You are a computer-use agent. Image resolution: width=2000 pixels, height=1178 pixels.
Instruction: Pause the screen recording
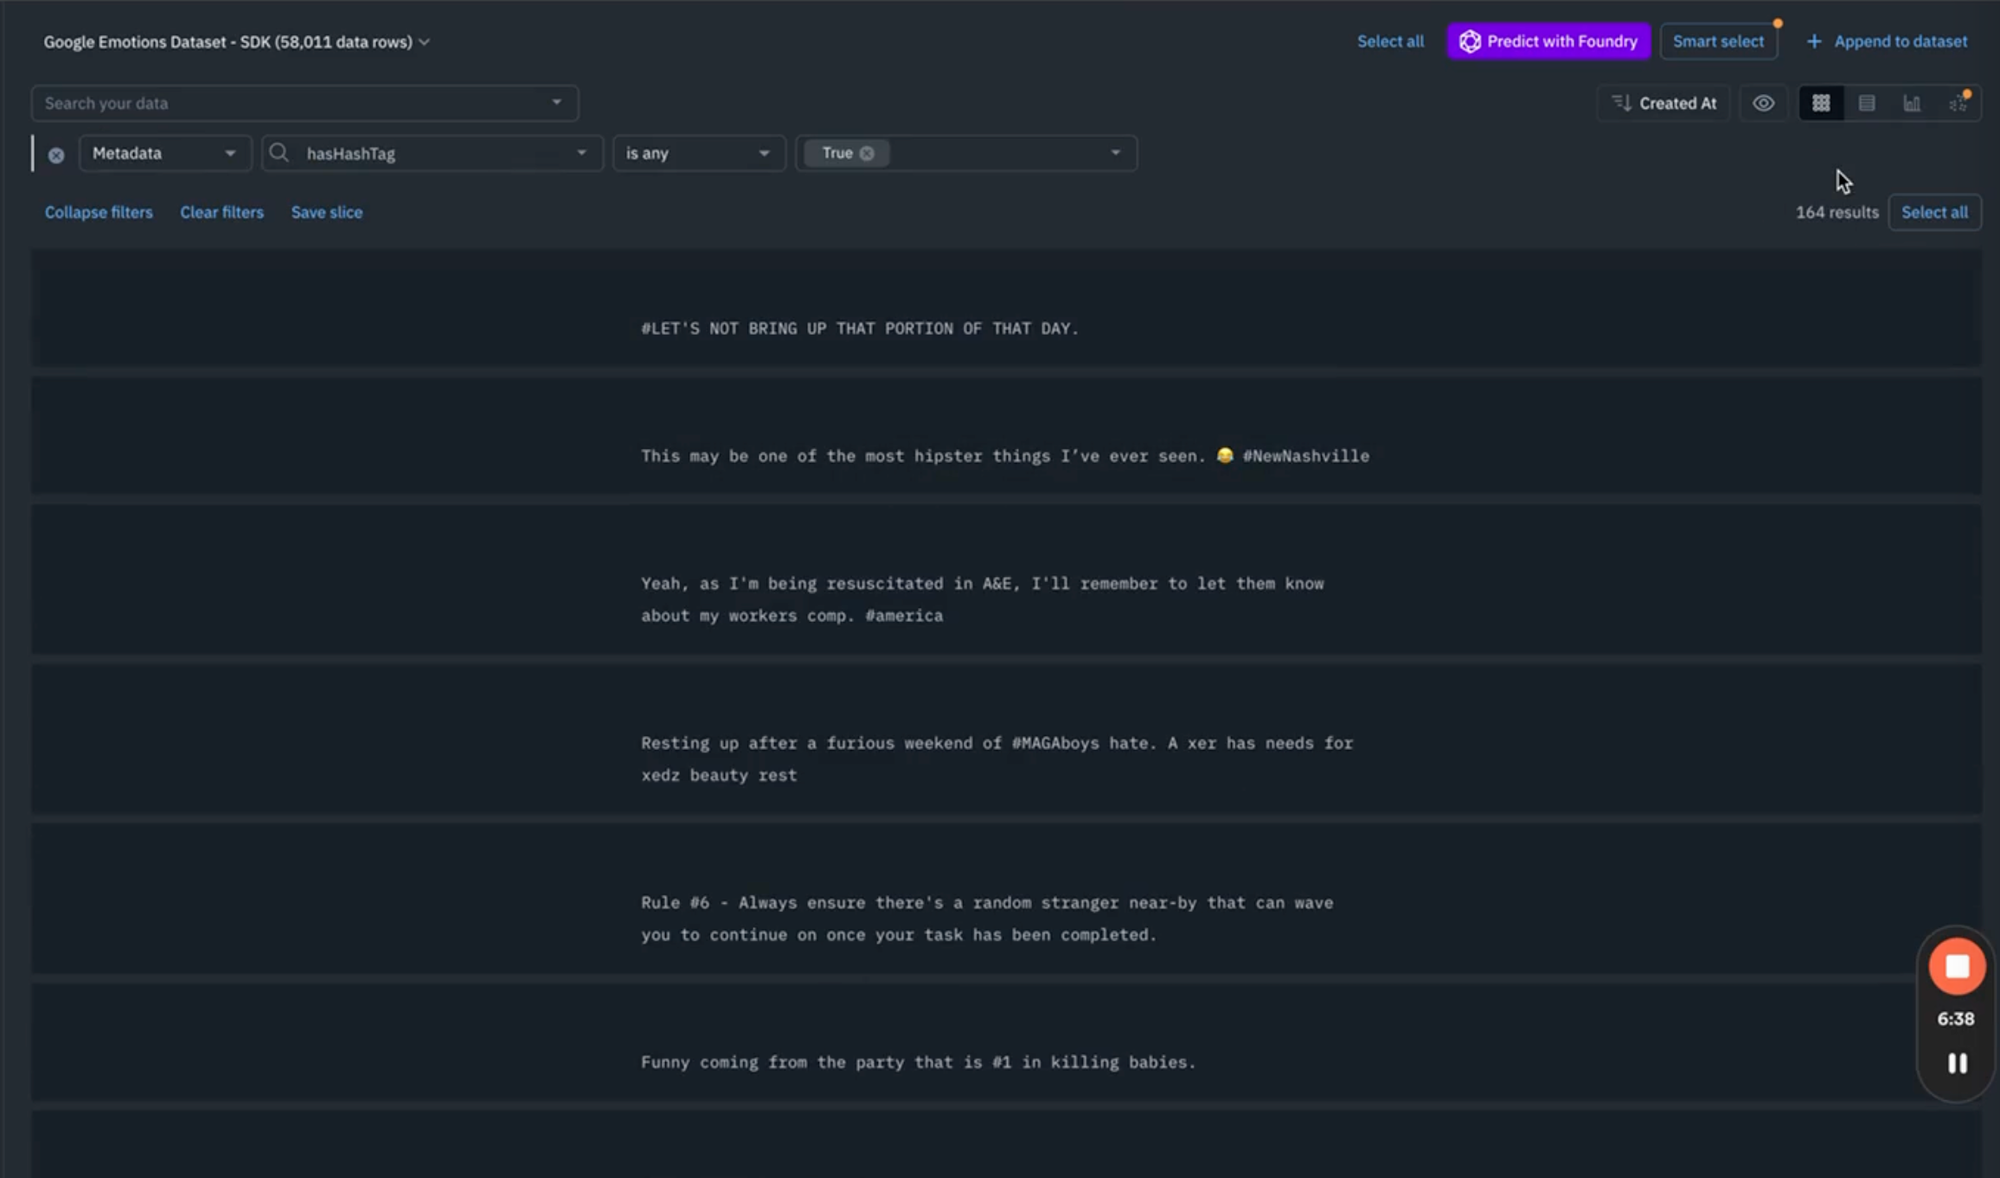[x=1956, y=1063]
